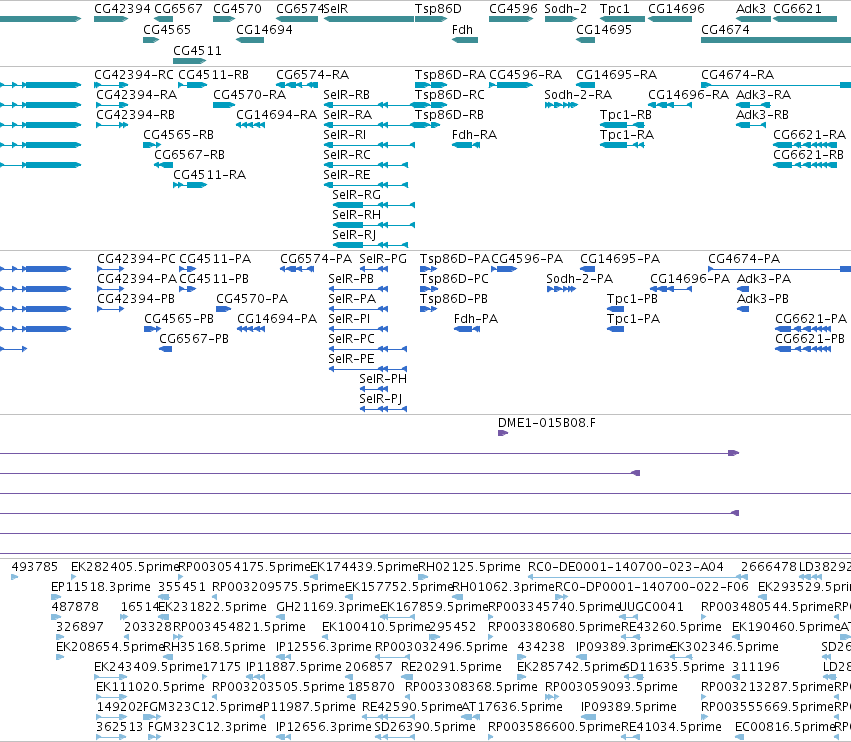
Task: Click EST label GH21169.3prime
Action: click(328, 607)
